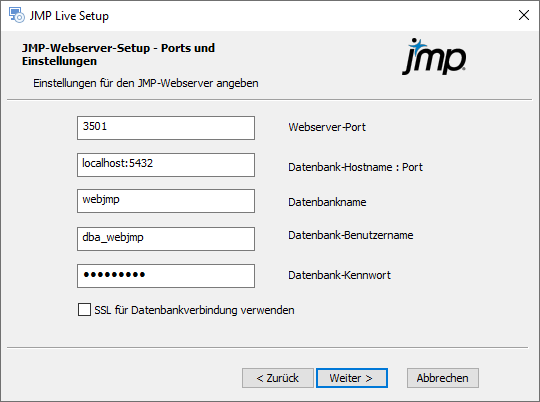The height and width of the screenshot is (402, 540).
Task: Click the Datenbankname label
Action: 327,202
